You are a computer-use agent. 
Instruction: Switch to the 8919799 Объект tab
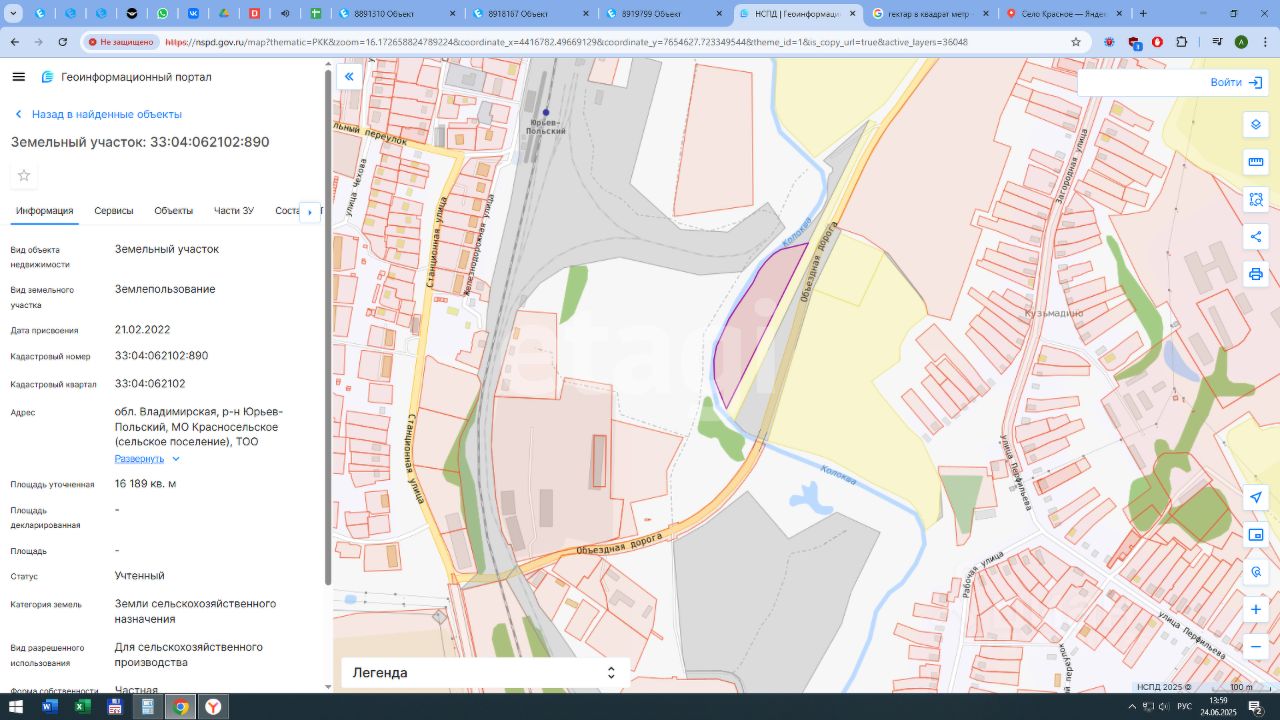point(664,14)
